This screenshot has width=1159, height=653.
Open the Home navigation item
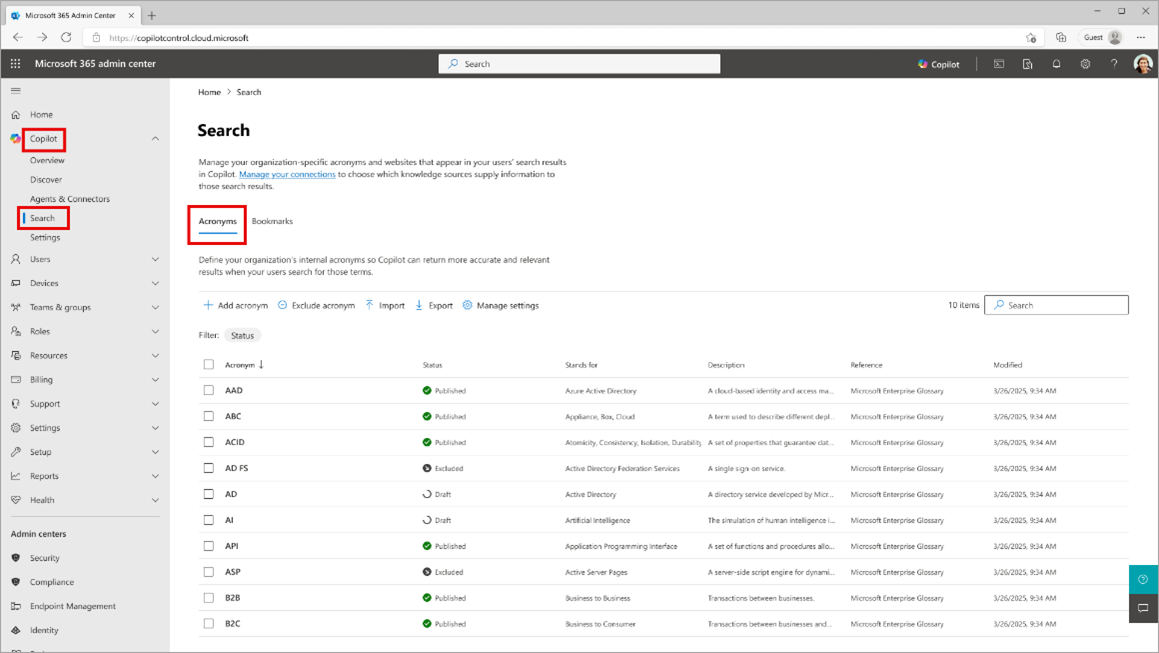41,115
